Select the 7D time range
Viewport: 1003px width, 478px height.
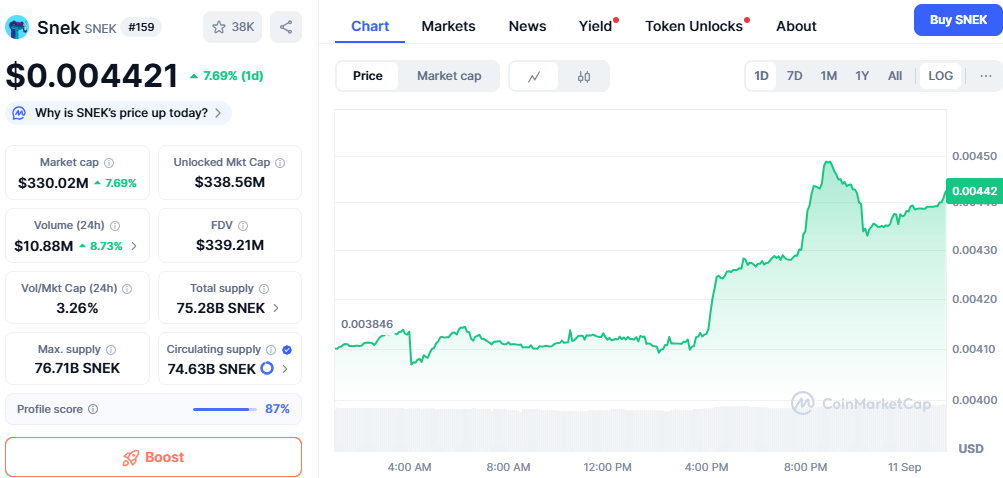[794, 76]
